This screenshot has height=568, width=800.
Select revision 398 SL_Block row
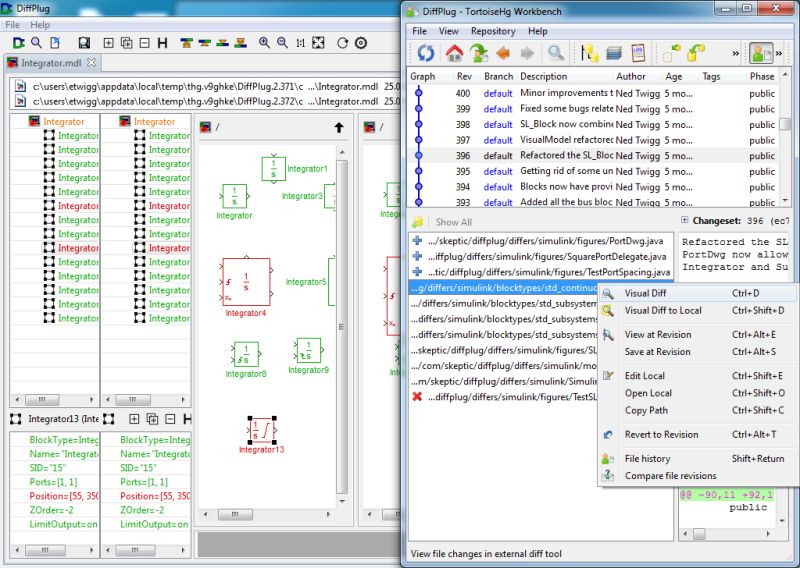click(593, 125)
